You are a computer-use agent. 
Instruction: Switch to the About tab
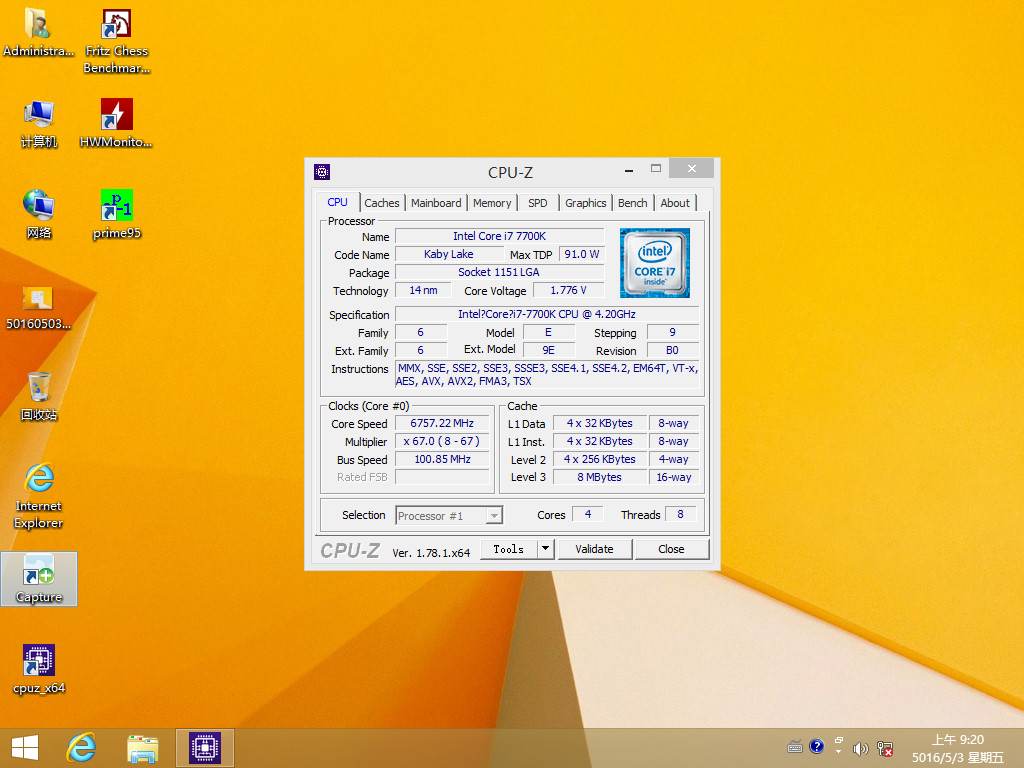[675, 203]
